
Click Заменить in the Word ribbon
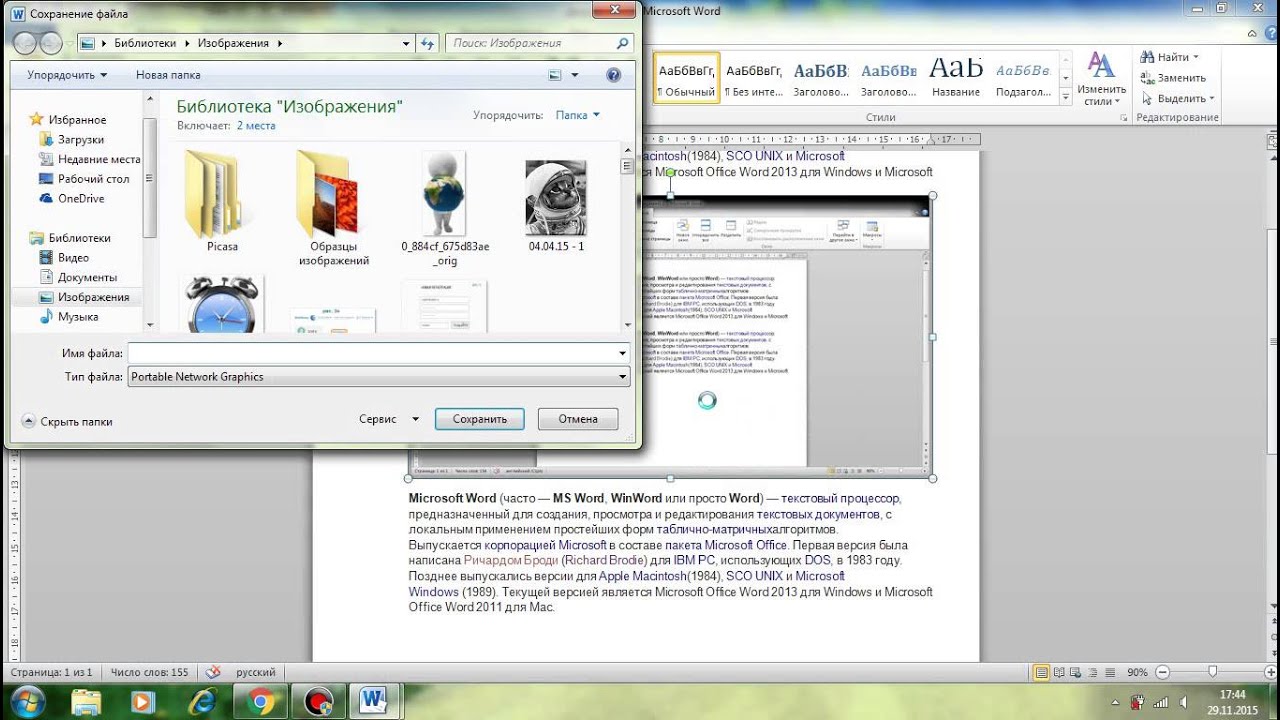click(1172, 78)
